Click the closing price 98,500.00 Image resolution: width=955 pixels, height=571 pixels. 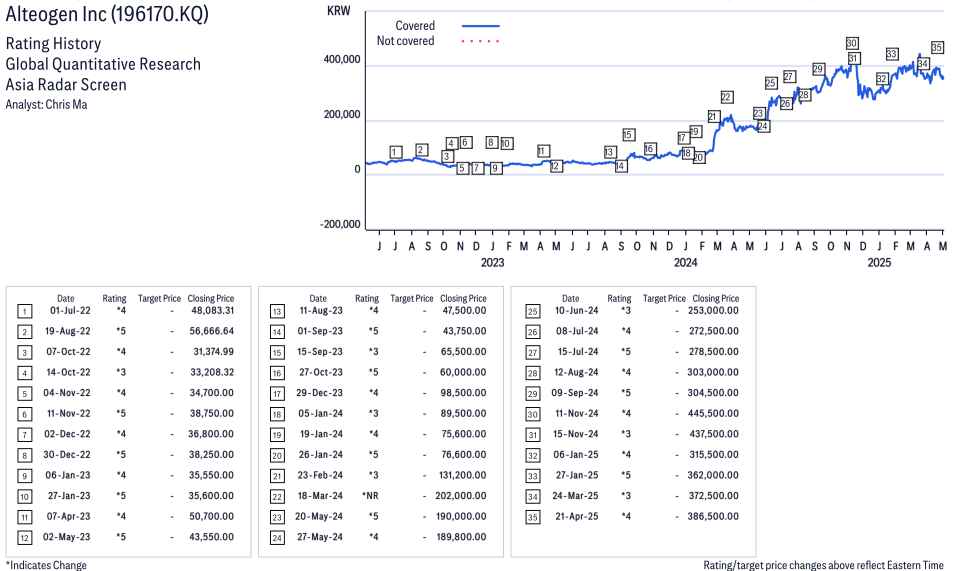pos(463,393)
